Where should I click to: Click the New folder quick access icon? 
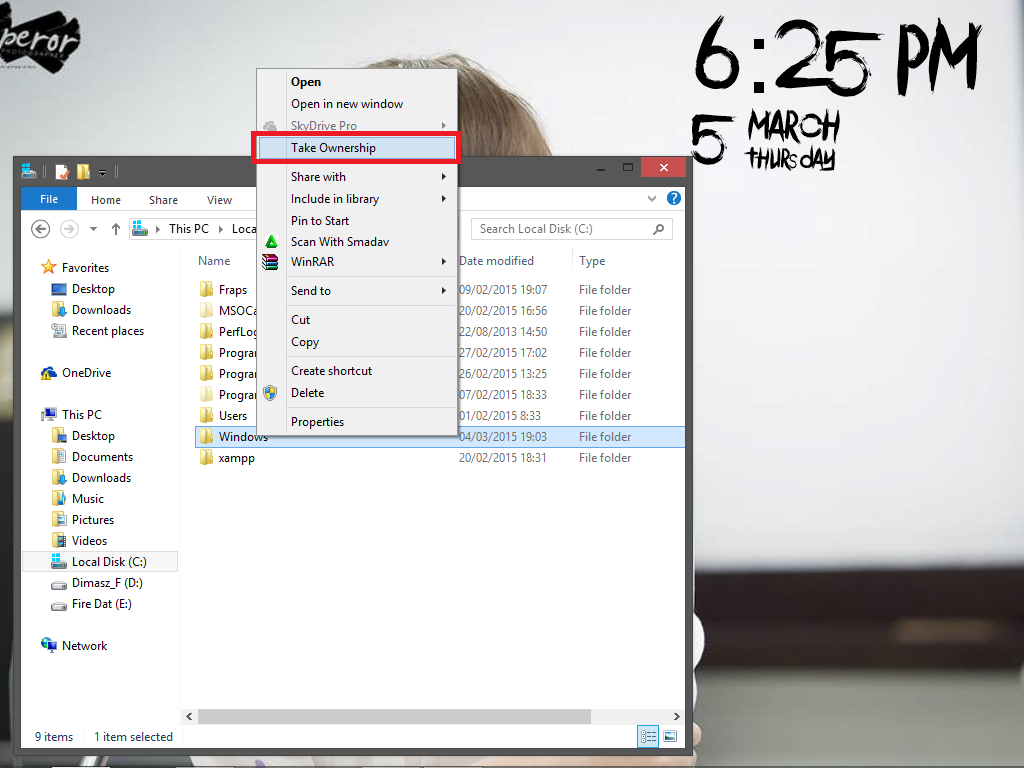[x=83, y=172]
